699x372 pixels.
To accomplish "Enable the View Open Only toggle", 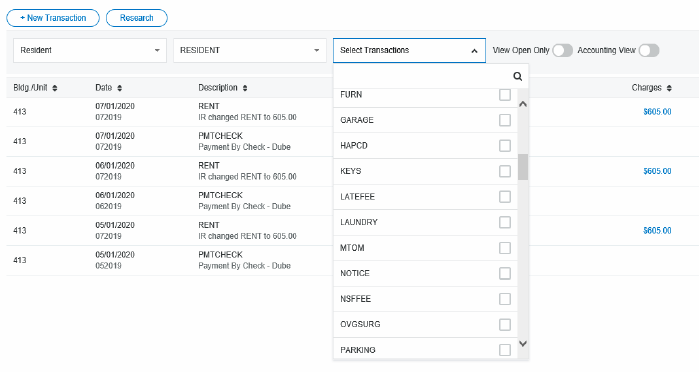I will 562,50.
